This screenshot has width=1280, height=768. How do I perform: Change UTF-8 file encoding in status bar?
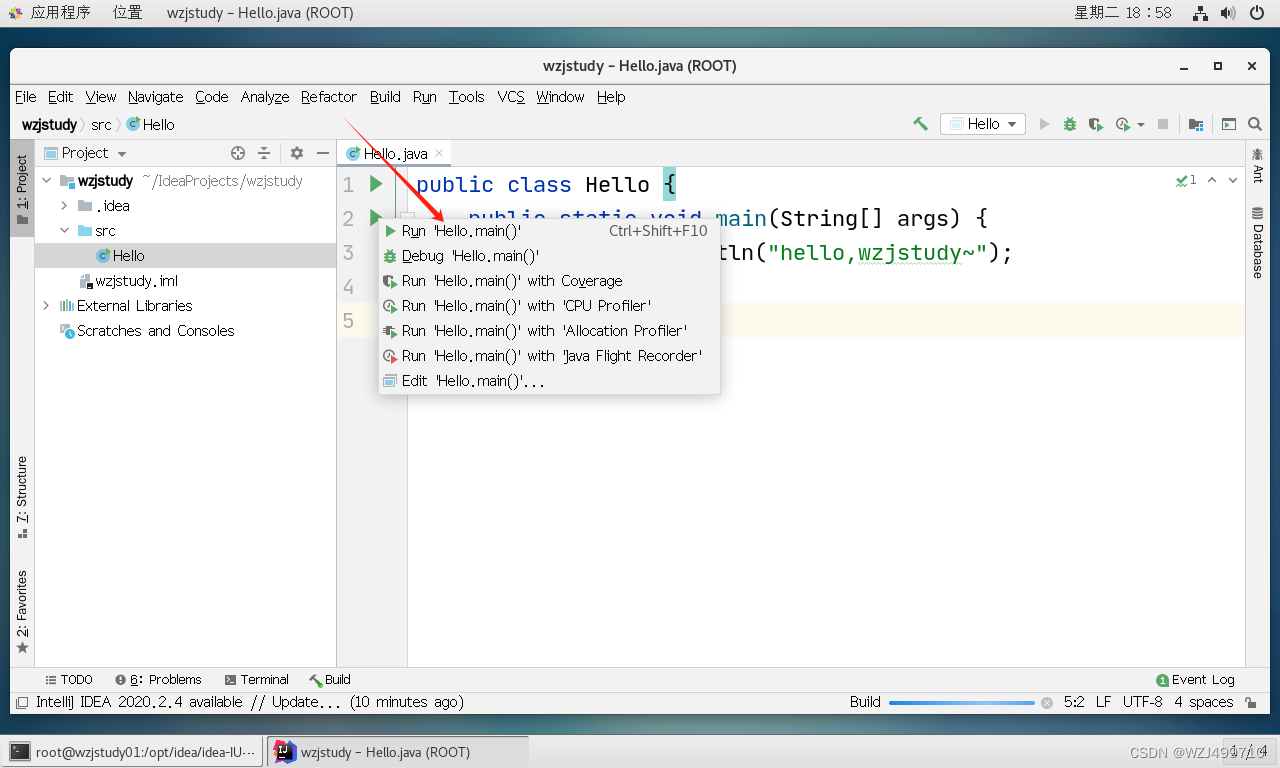click(1142, 702)
